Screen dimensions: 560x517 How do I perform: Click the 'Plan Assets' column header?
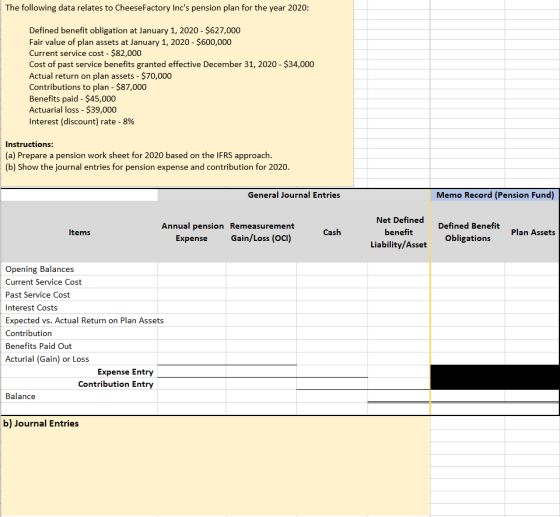[x=533, y=232]
